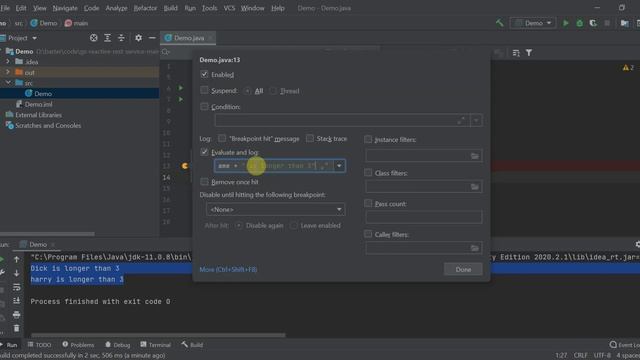Open Project Structure icon in top toolbar
Image resolution: width=640 pixels, height=360 pixels.
click(624, 23)
